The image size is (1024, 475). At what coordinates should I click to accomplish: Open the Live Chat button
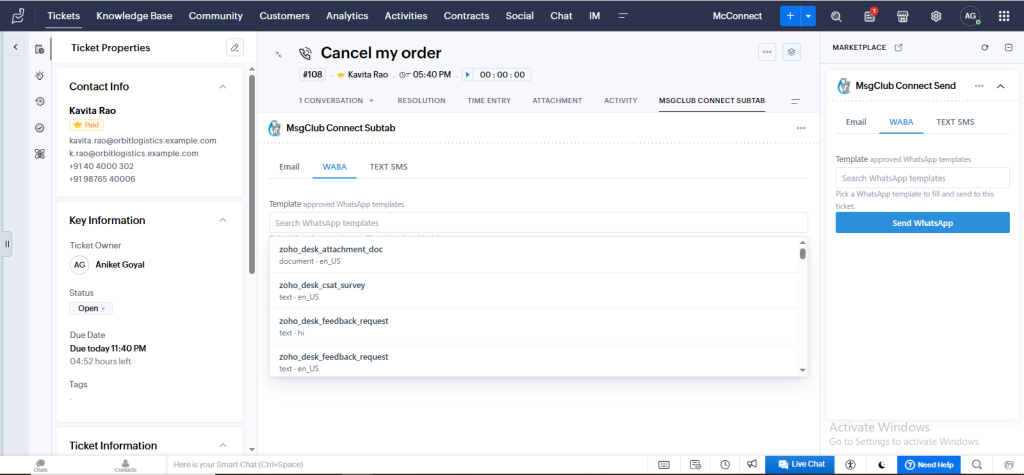coord(801,465)
